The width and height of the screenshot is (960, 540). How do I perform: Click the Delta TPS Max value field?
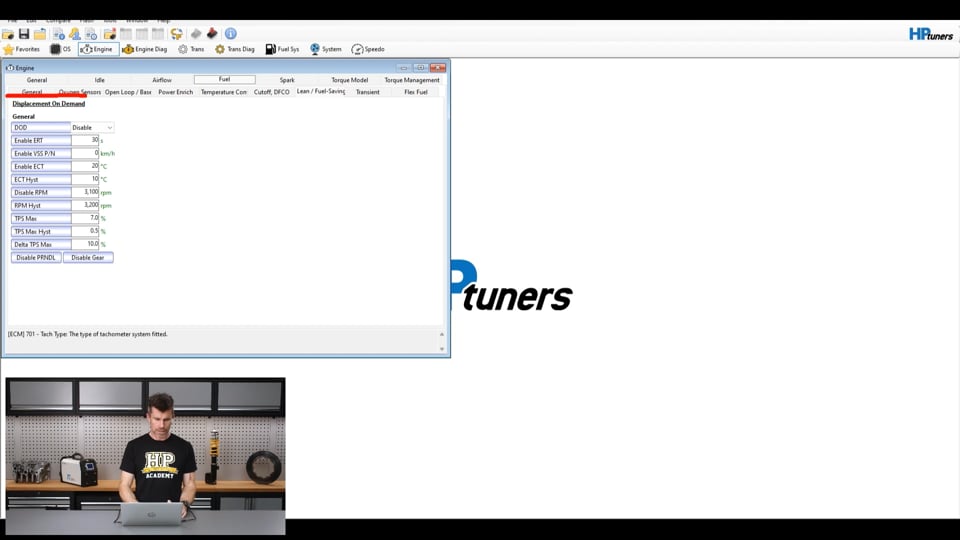85,244
